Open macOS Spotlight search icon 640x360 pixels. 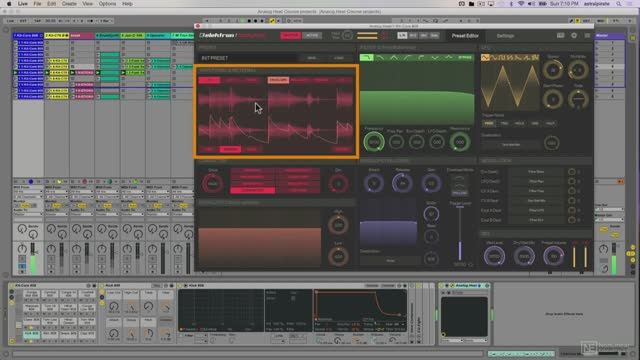click(x=619, y=4)
